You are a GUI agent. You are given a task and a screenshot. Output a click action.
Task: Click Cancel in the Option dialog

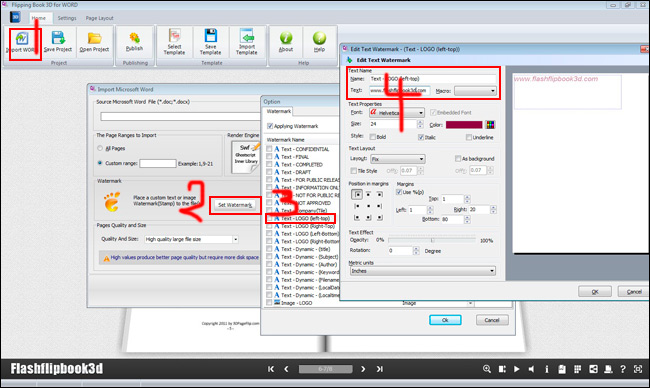pyautogui.click(x=492, y=320)
